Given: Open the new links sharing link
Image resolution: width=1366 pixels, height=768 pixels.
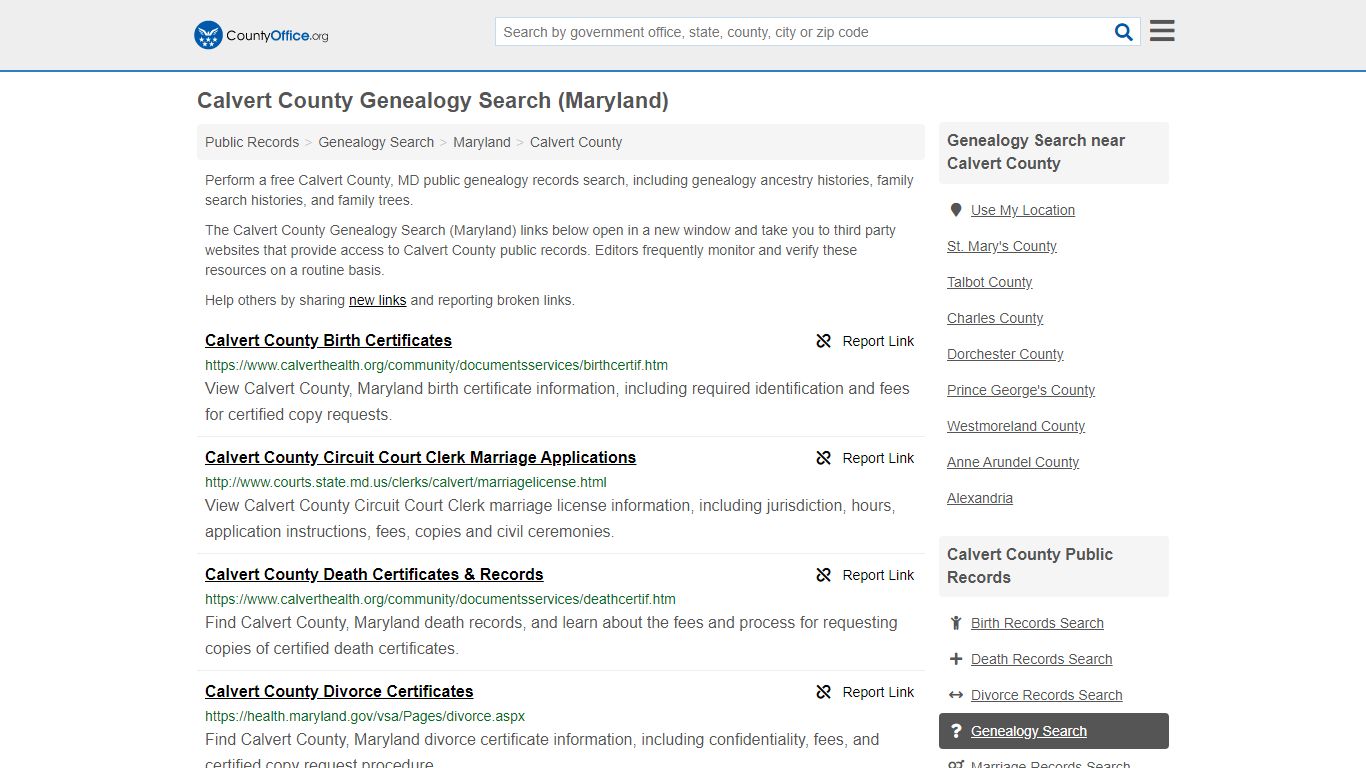Looking at the screenshot, I should pos(378,300).
